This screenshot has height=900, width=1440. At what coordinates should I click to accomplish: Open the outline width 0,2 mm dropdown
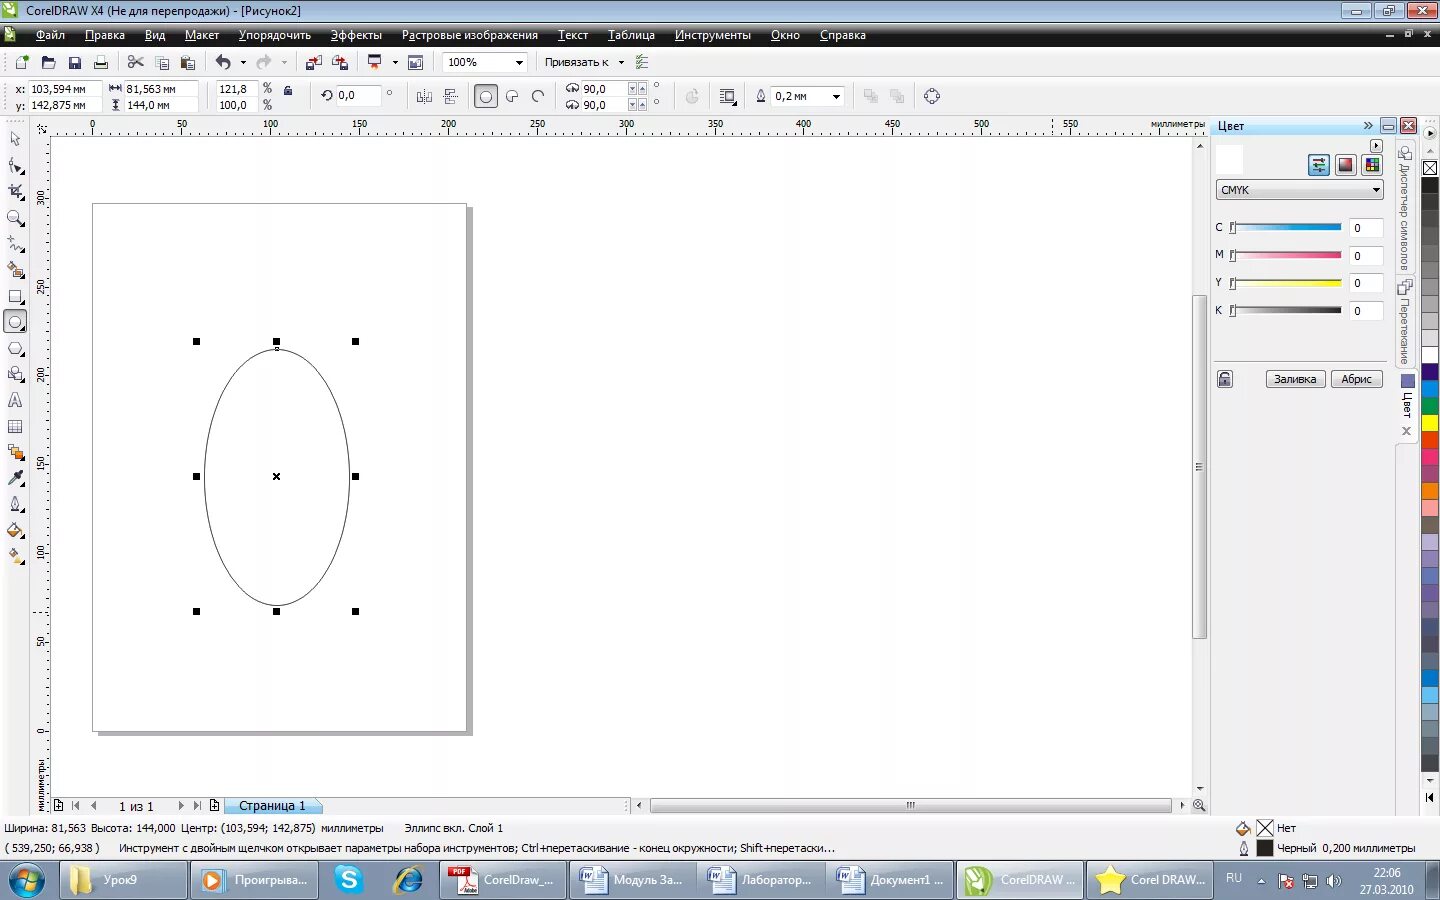click(x=836, y=96)
